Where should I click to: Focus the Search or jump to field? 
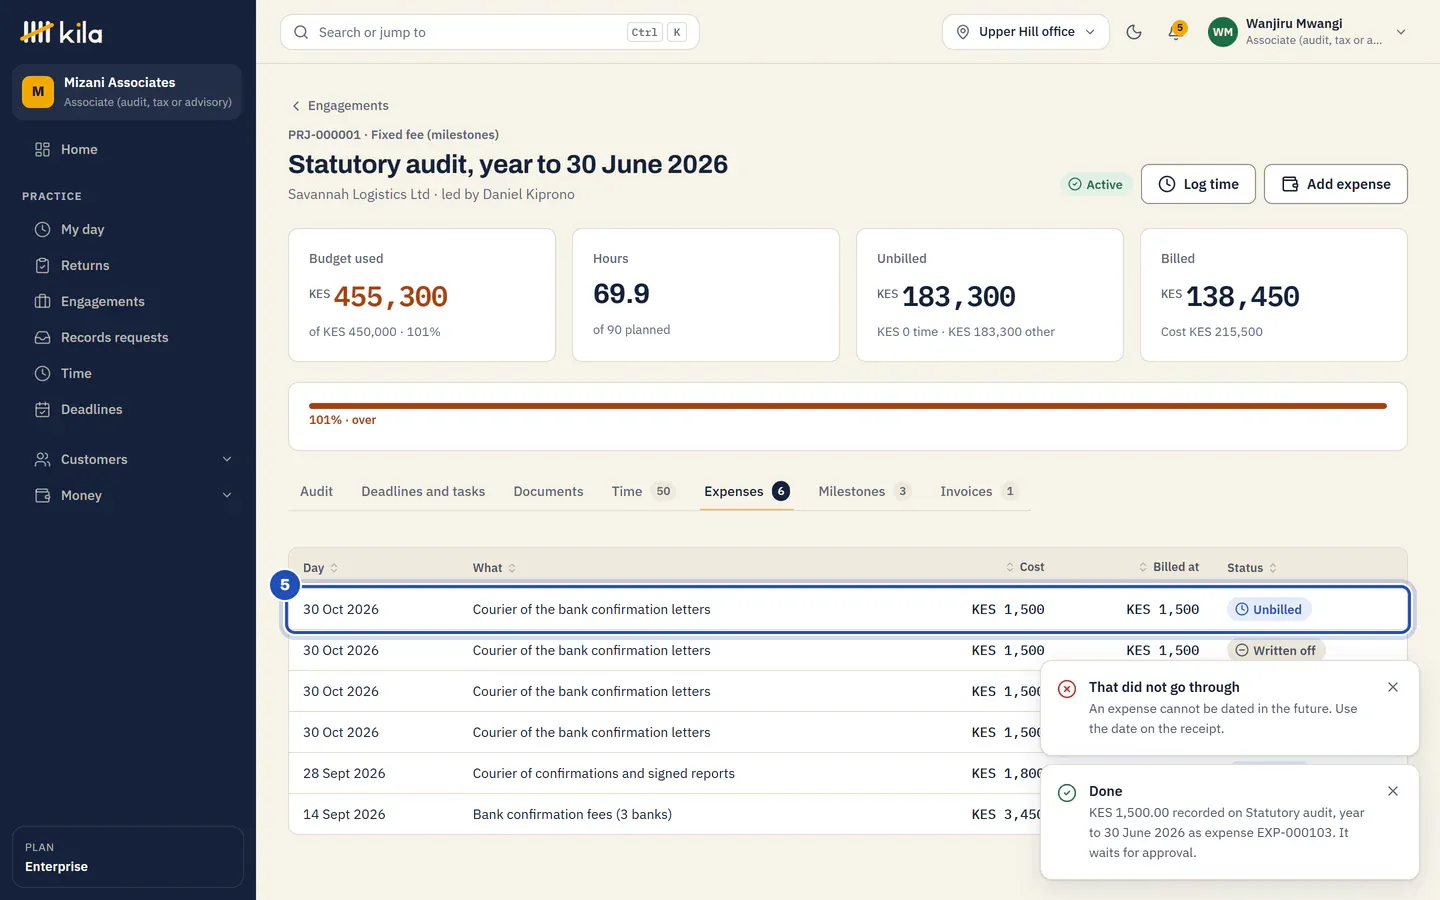pyautogui.click(x=489, y=32)
